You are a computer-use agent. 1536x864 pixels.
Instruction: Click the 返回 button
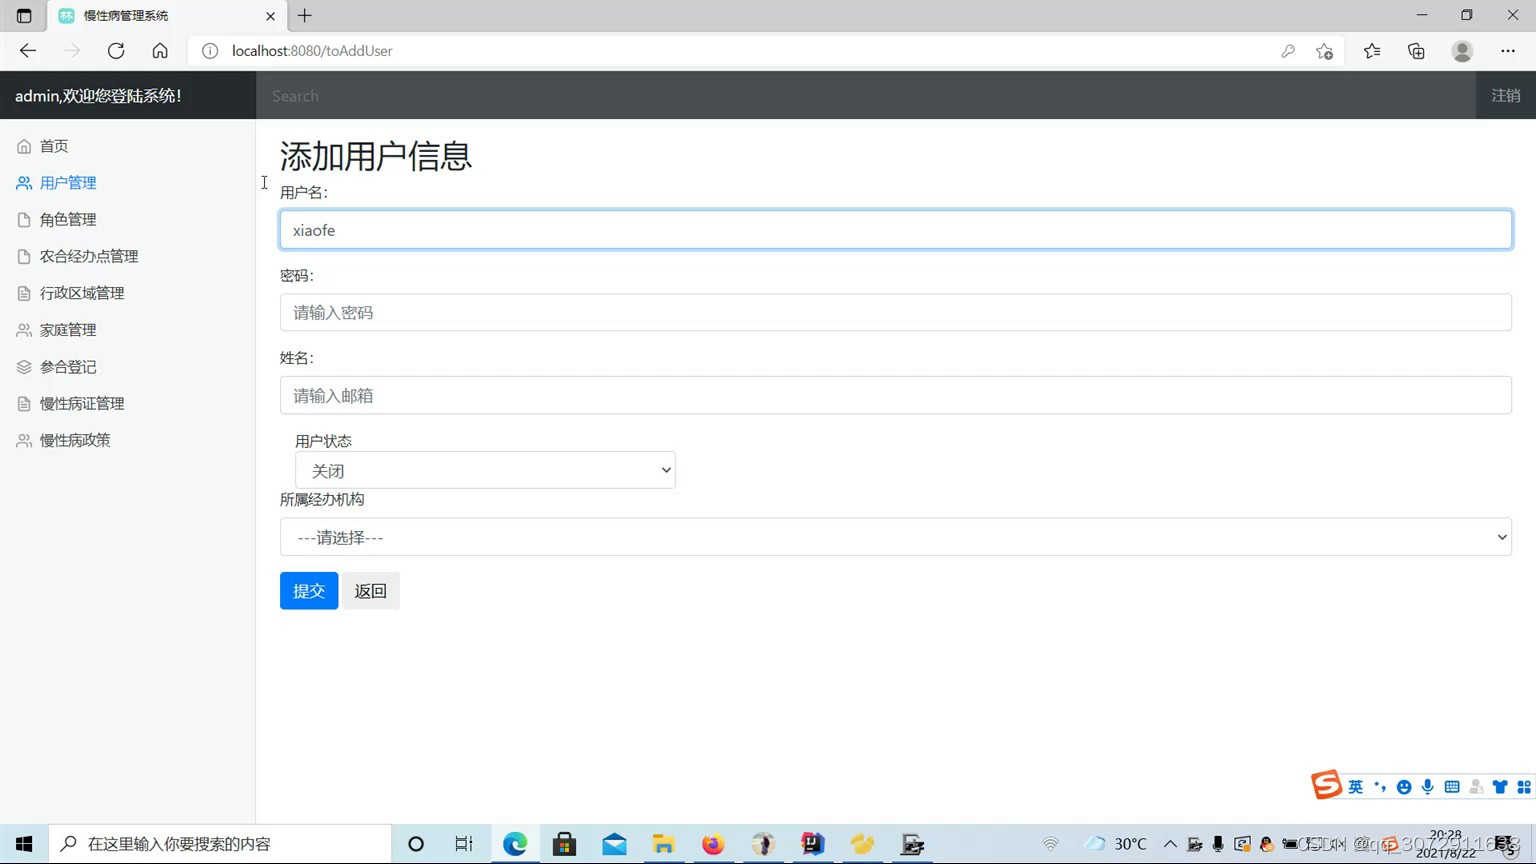(x=371, y=591)
